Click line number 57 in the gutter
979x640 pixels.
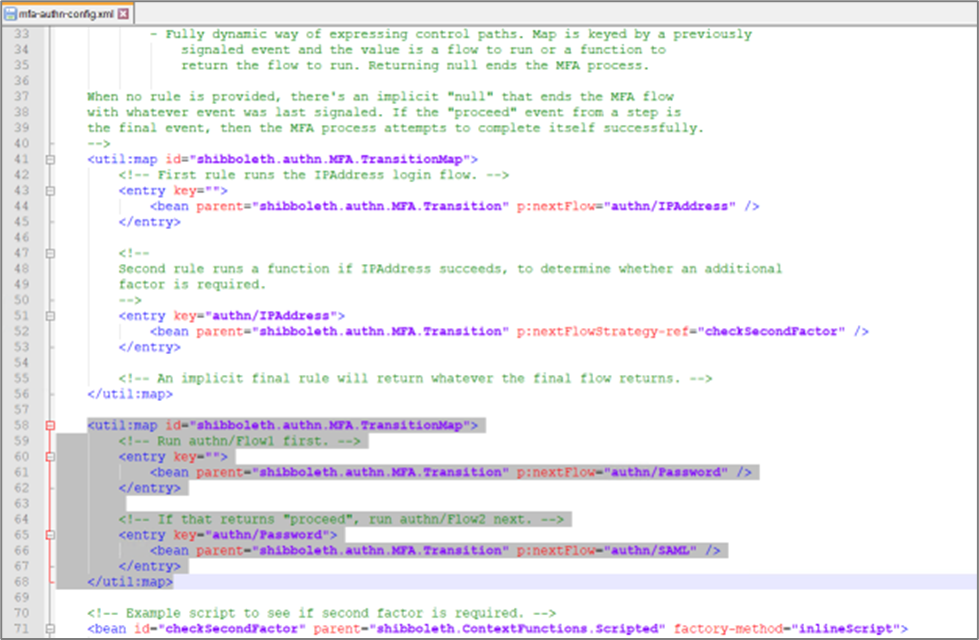point(22,409)
